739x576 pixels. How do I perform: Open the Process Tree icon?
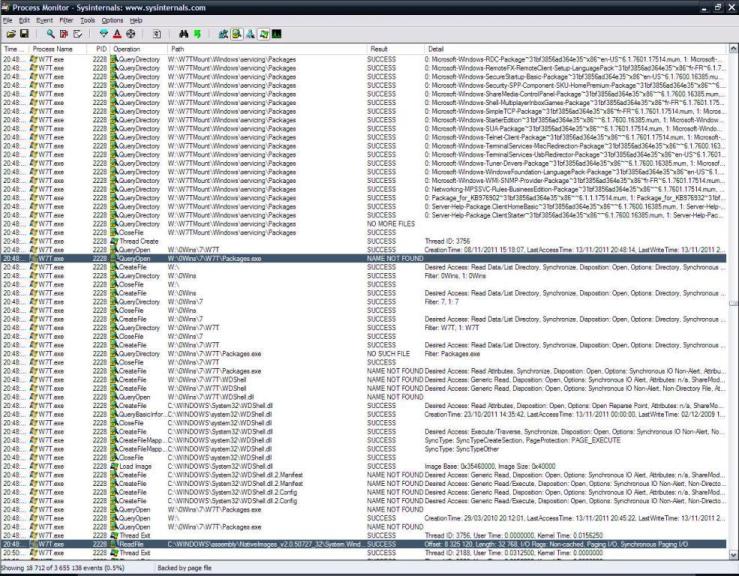pyautogui.click(x=157, y=34)
